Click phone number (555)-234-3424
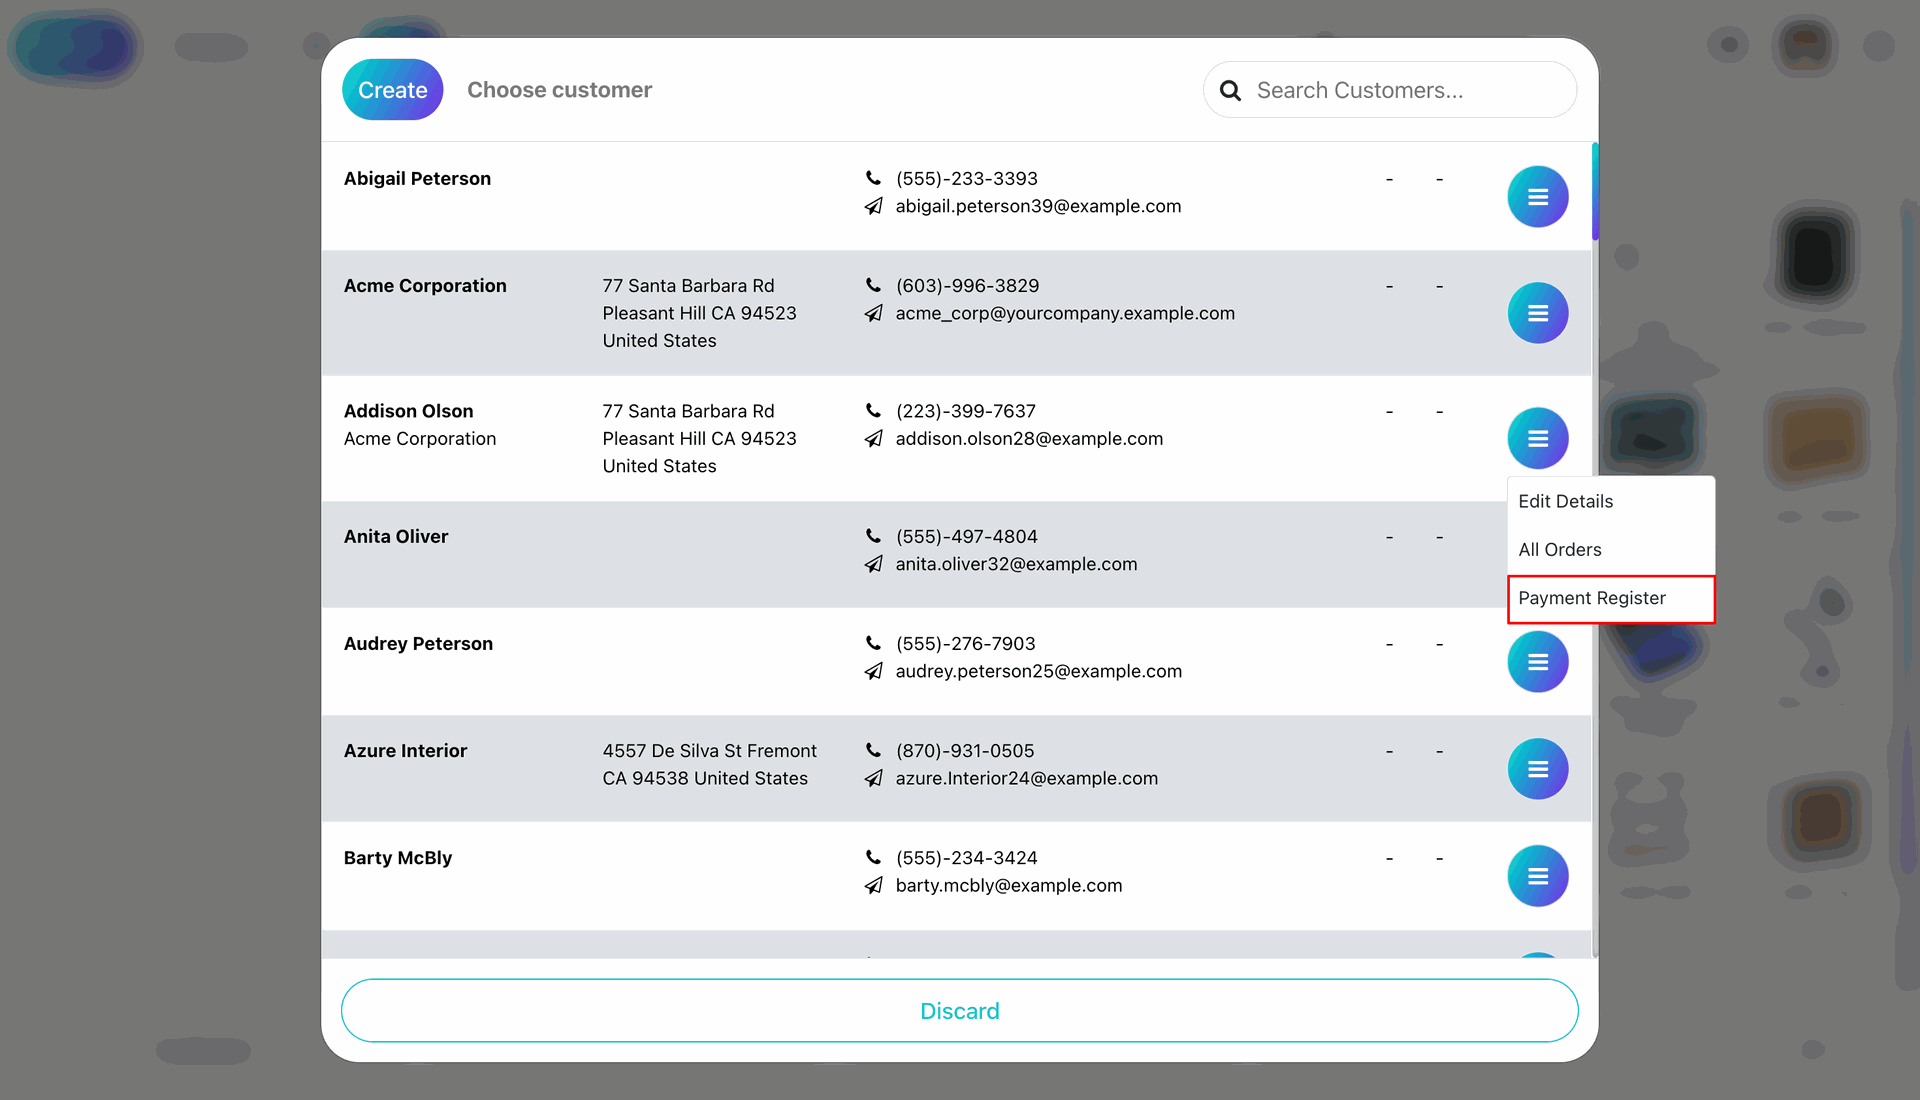The height and width of the screenshot is (1100, 1920). 966,857
